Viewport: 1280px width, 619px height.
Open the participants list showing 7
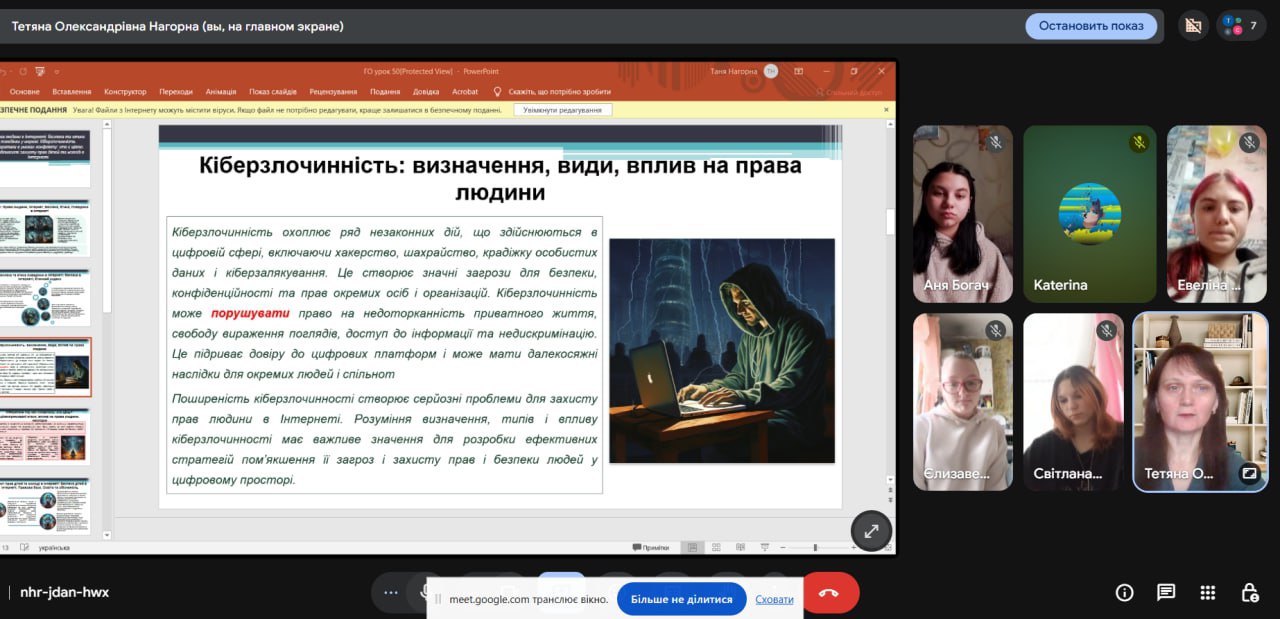pyautogui.click(x=1241, y=26)
